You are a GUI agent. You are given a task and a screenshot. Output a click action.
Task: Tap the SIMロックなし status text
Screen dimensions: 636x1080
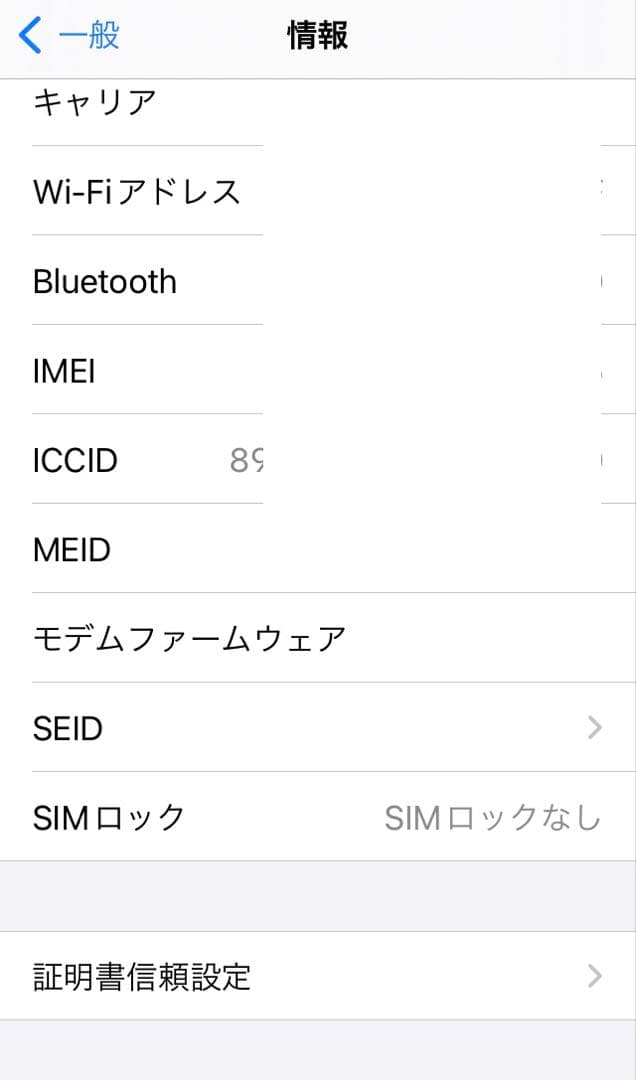coord(493,816)
